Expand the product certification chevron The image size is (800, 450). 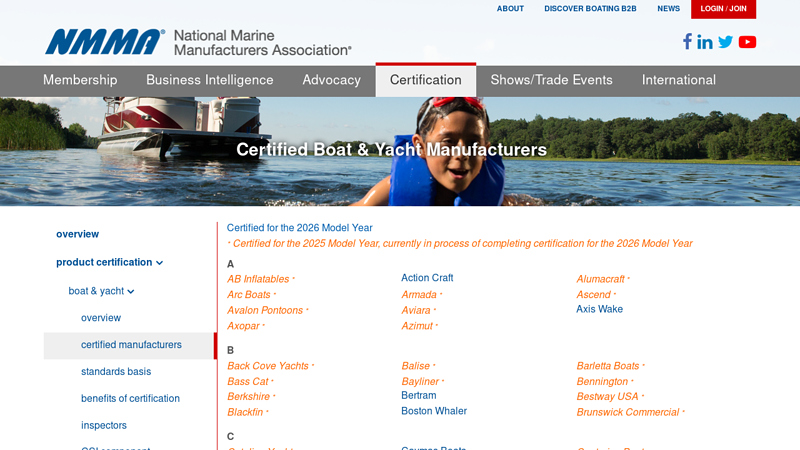coord(160,263)
